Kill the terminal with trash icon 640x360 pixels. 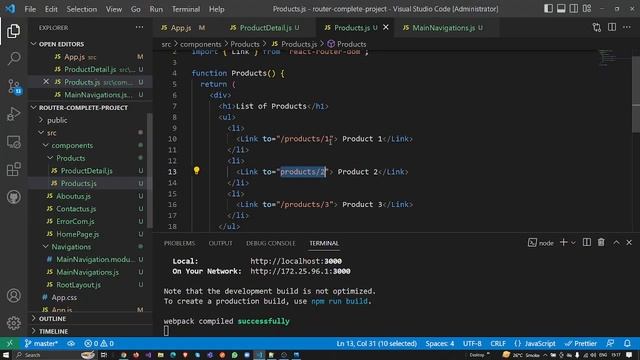(601, 242)
